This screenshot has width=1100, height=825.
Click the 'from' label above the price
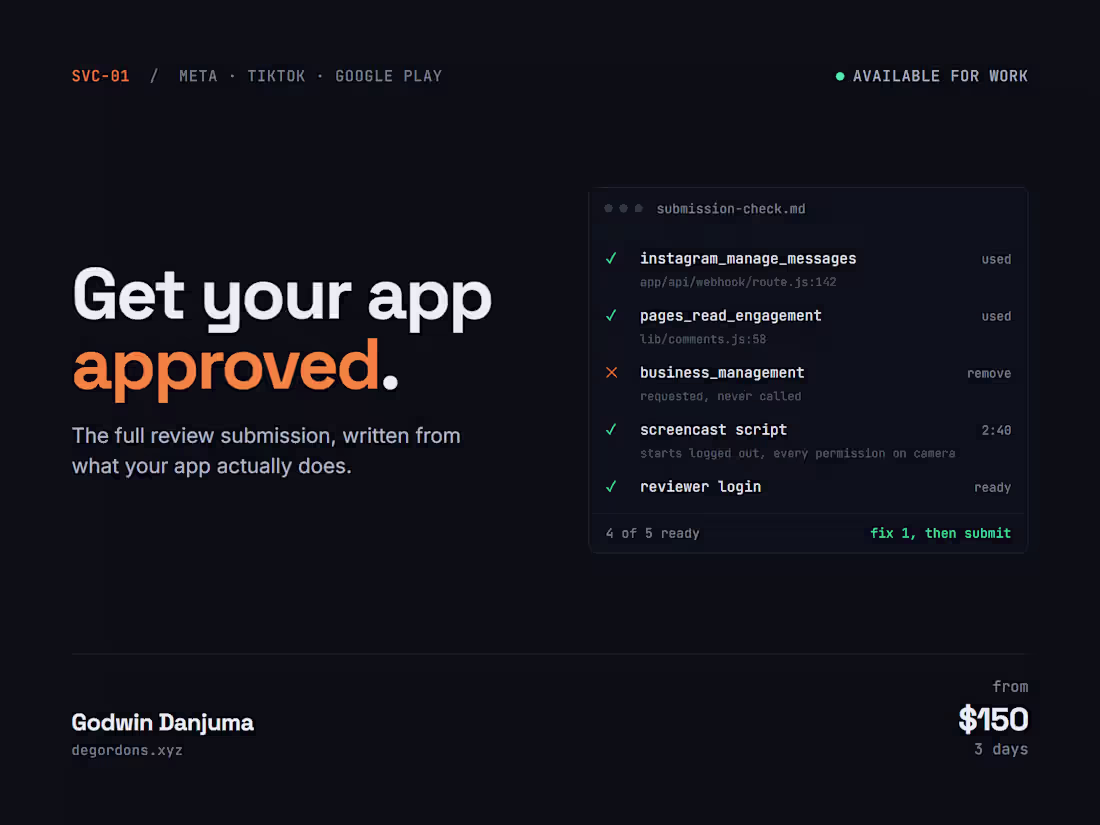tap(1010, 687)
